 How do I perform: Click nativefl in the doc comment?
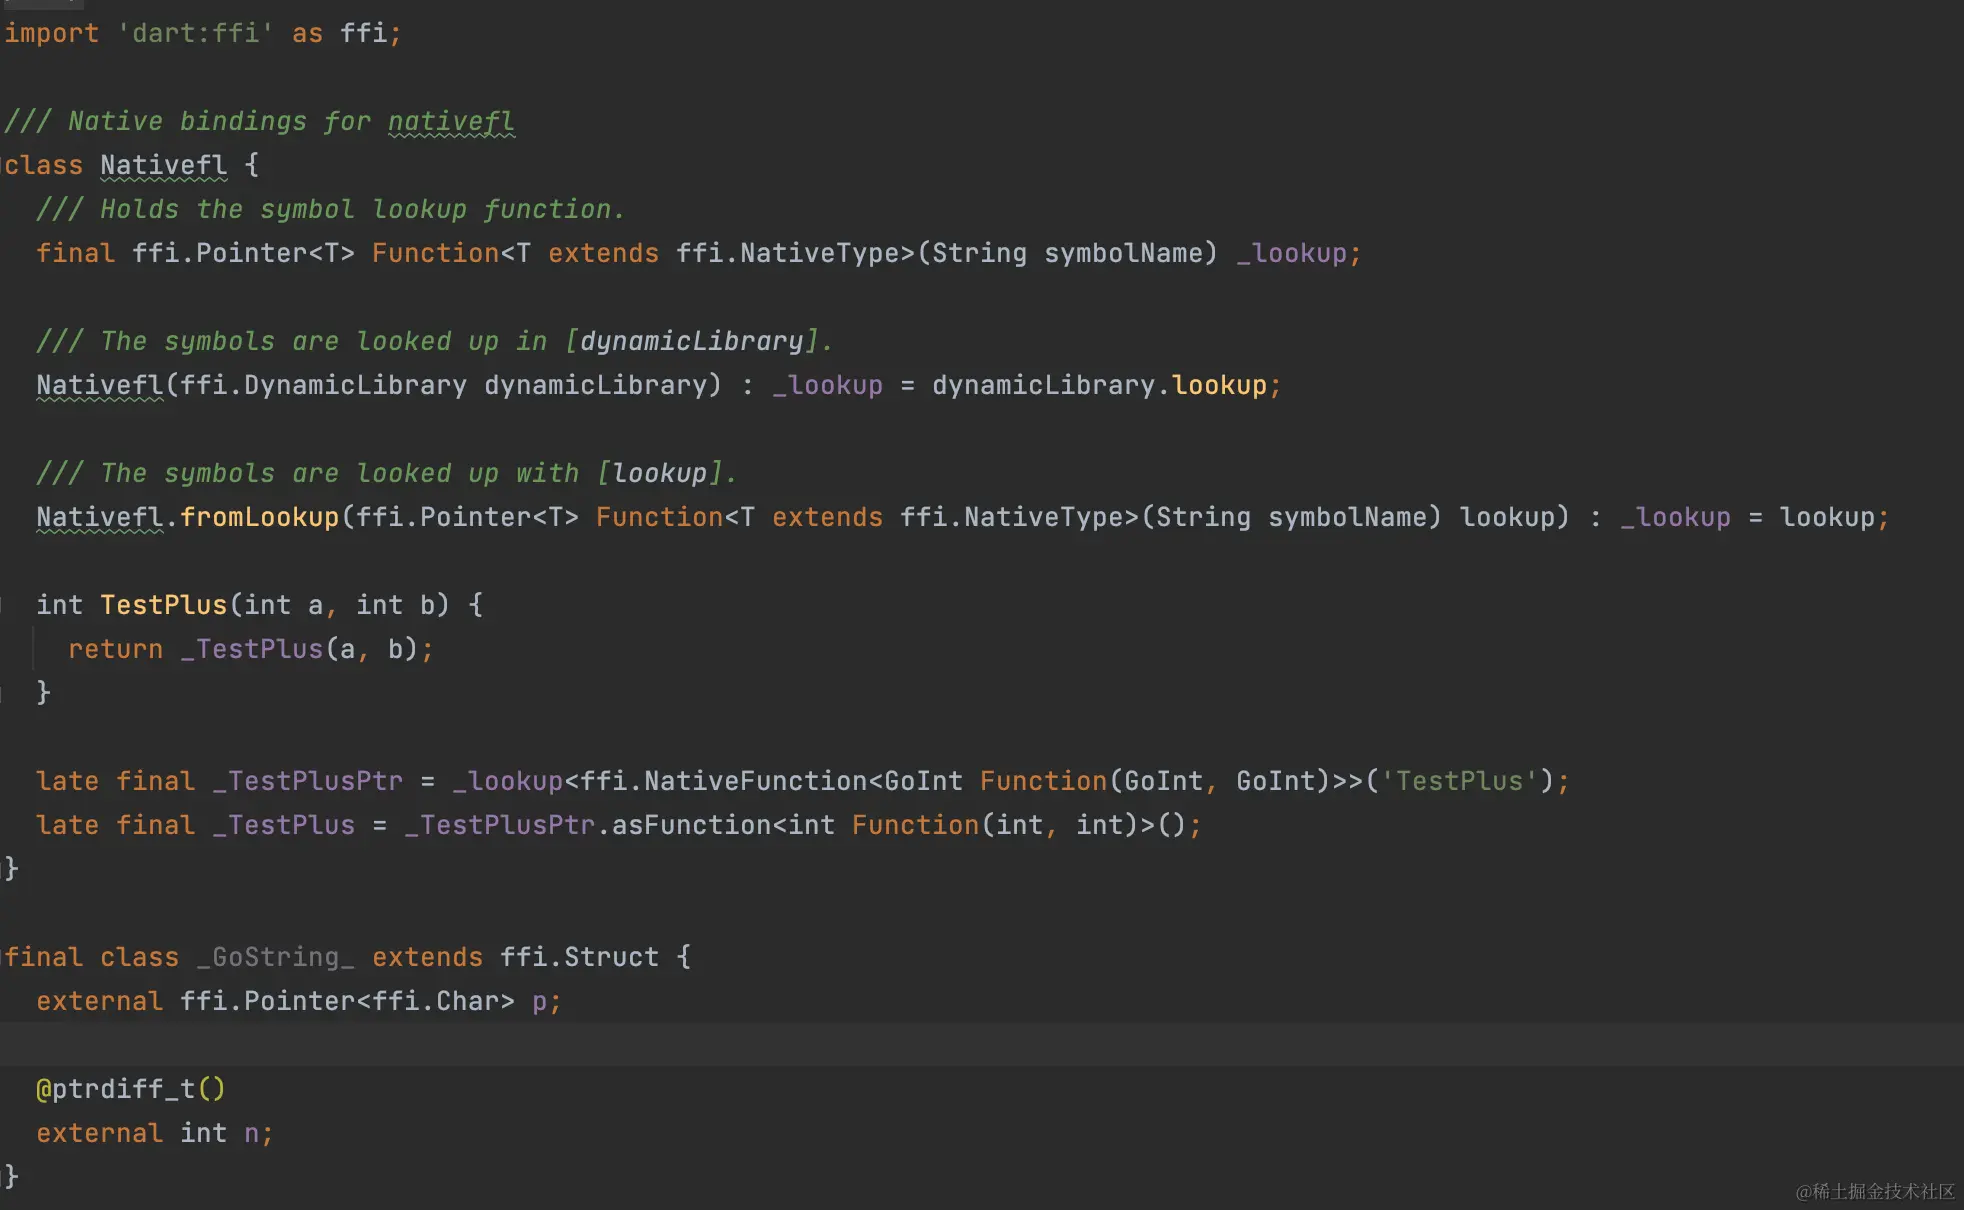click(451, 121)
